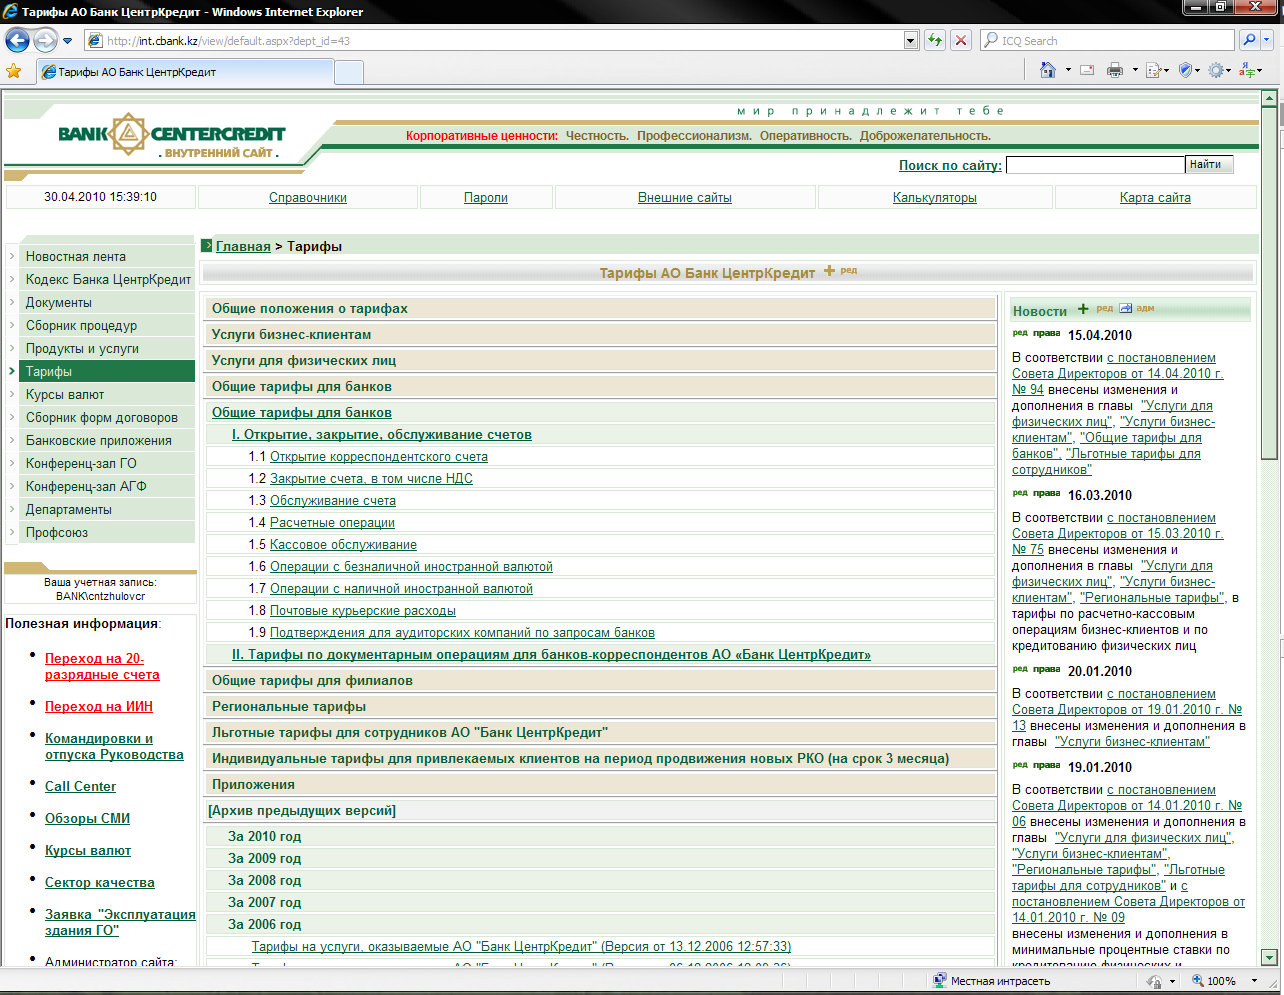
Task: Open the Page menu icon
Action: 1157,70
